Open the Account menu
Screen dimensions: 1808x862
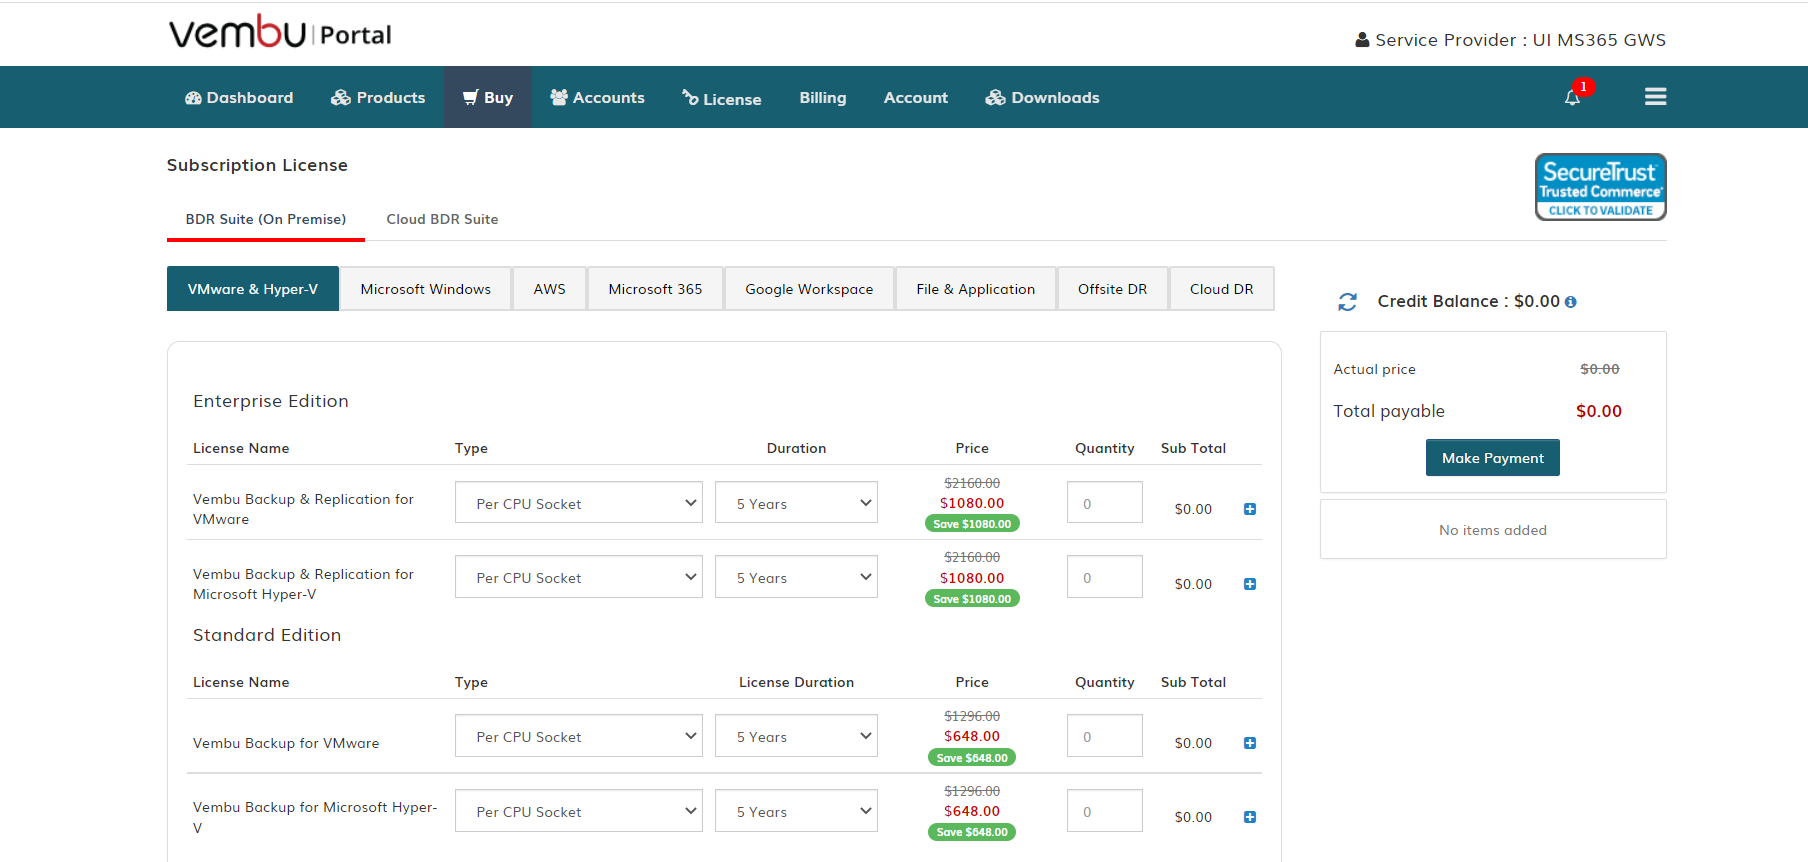click(916, 97)
